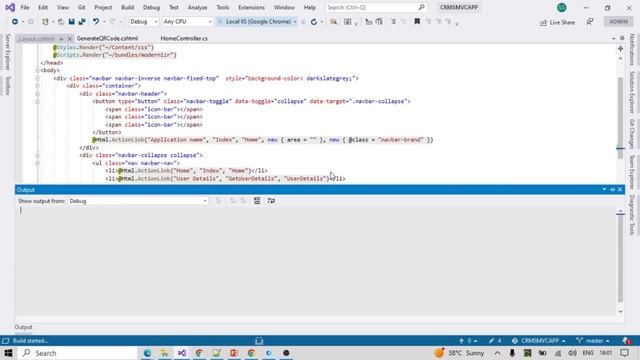Image resolution: width=640 pixels, height=360 pixels.
Task: Click the bookmark icon in toolbar
Action: (x=417, y=22)
